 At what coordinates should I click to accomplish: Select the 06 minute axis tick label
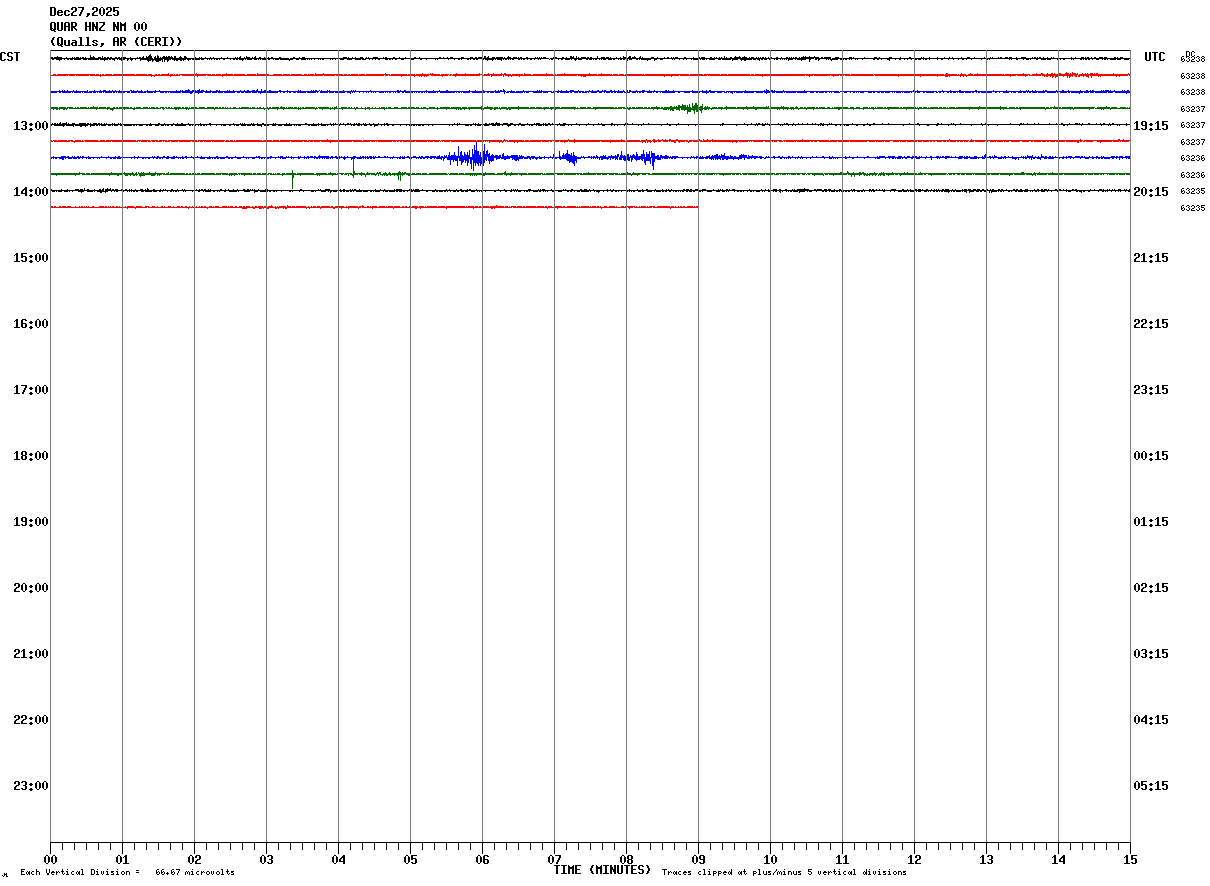coord(482,860)
